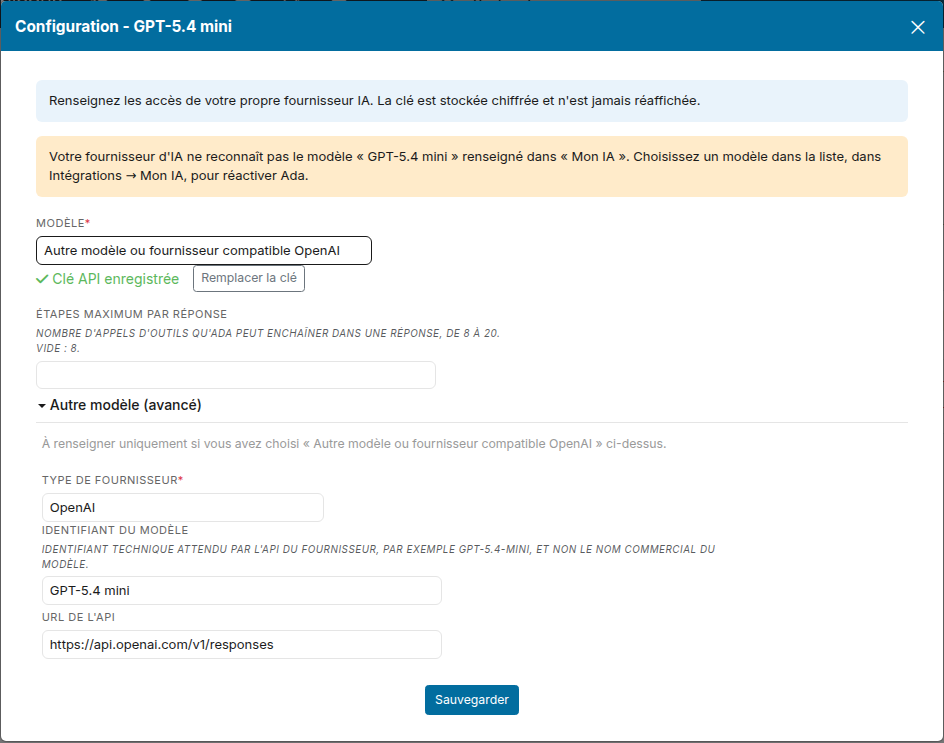Viewport: 944px width, 743px height.
Task: Click the ÉTAPES MAXIMUM PAR RÉPONSE label
Action: [131, 314]
